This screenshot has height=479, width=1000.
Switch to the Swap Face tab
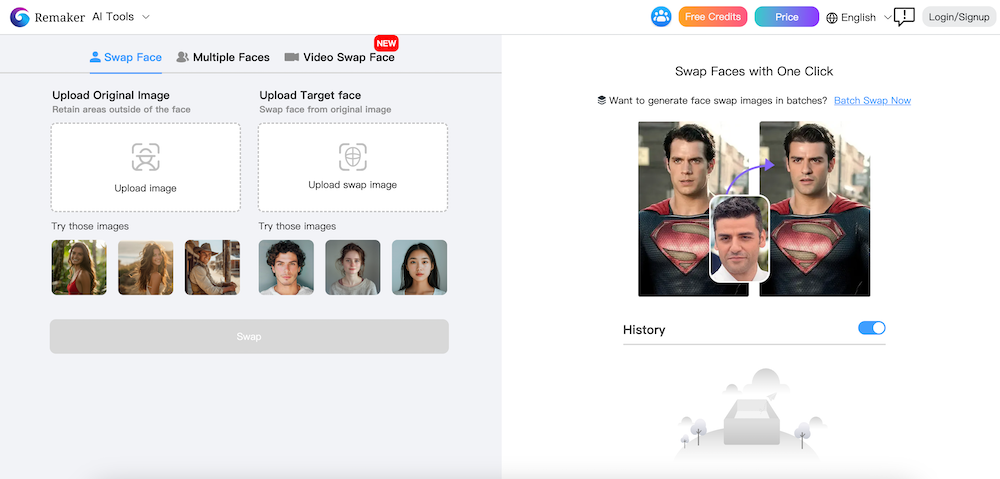point(126,57)
